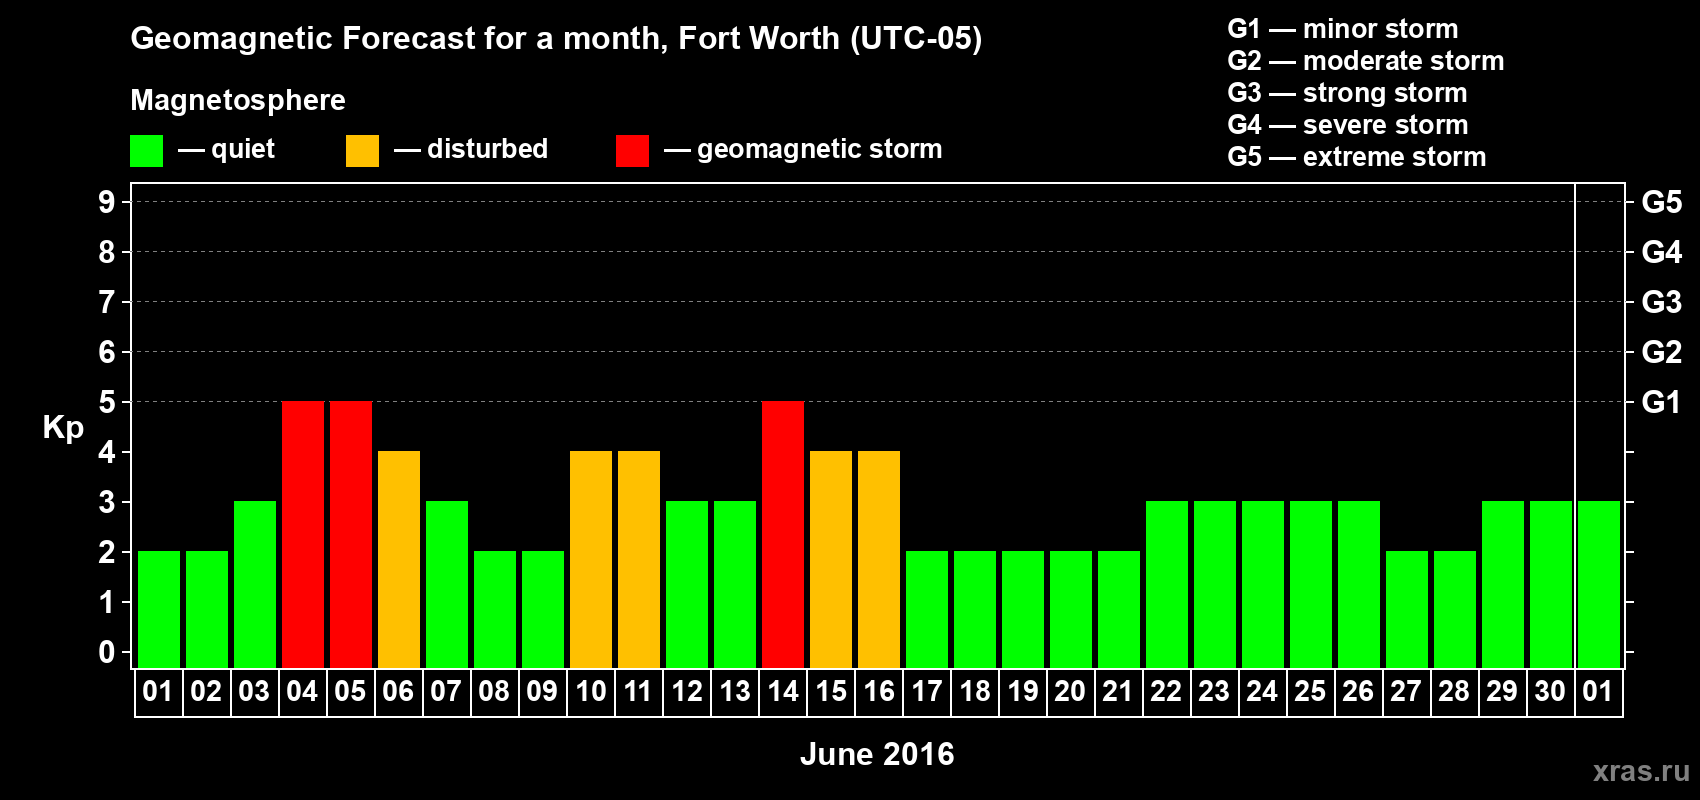Click the red bar for June 14
The height and width of the screenshot is (800, 1700).
783,534
